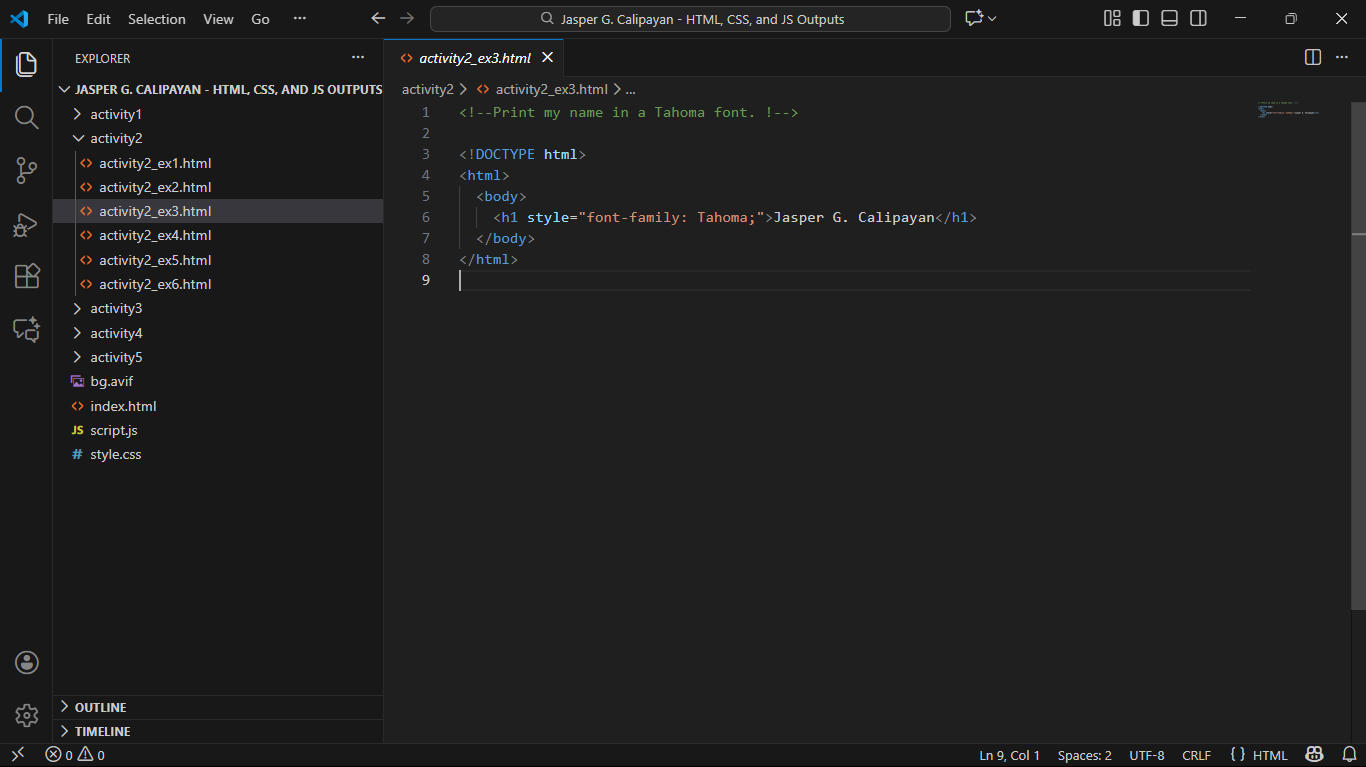This screenshot has height=767, width=1366.
Task: Open the Manage gear settings icon
Action: pyautogui.click(x=26, y=715)
